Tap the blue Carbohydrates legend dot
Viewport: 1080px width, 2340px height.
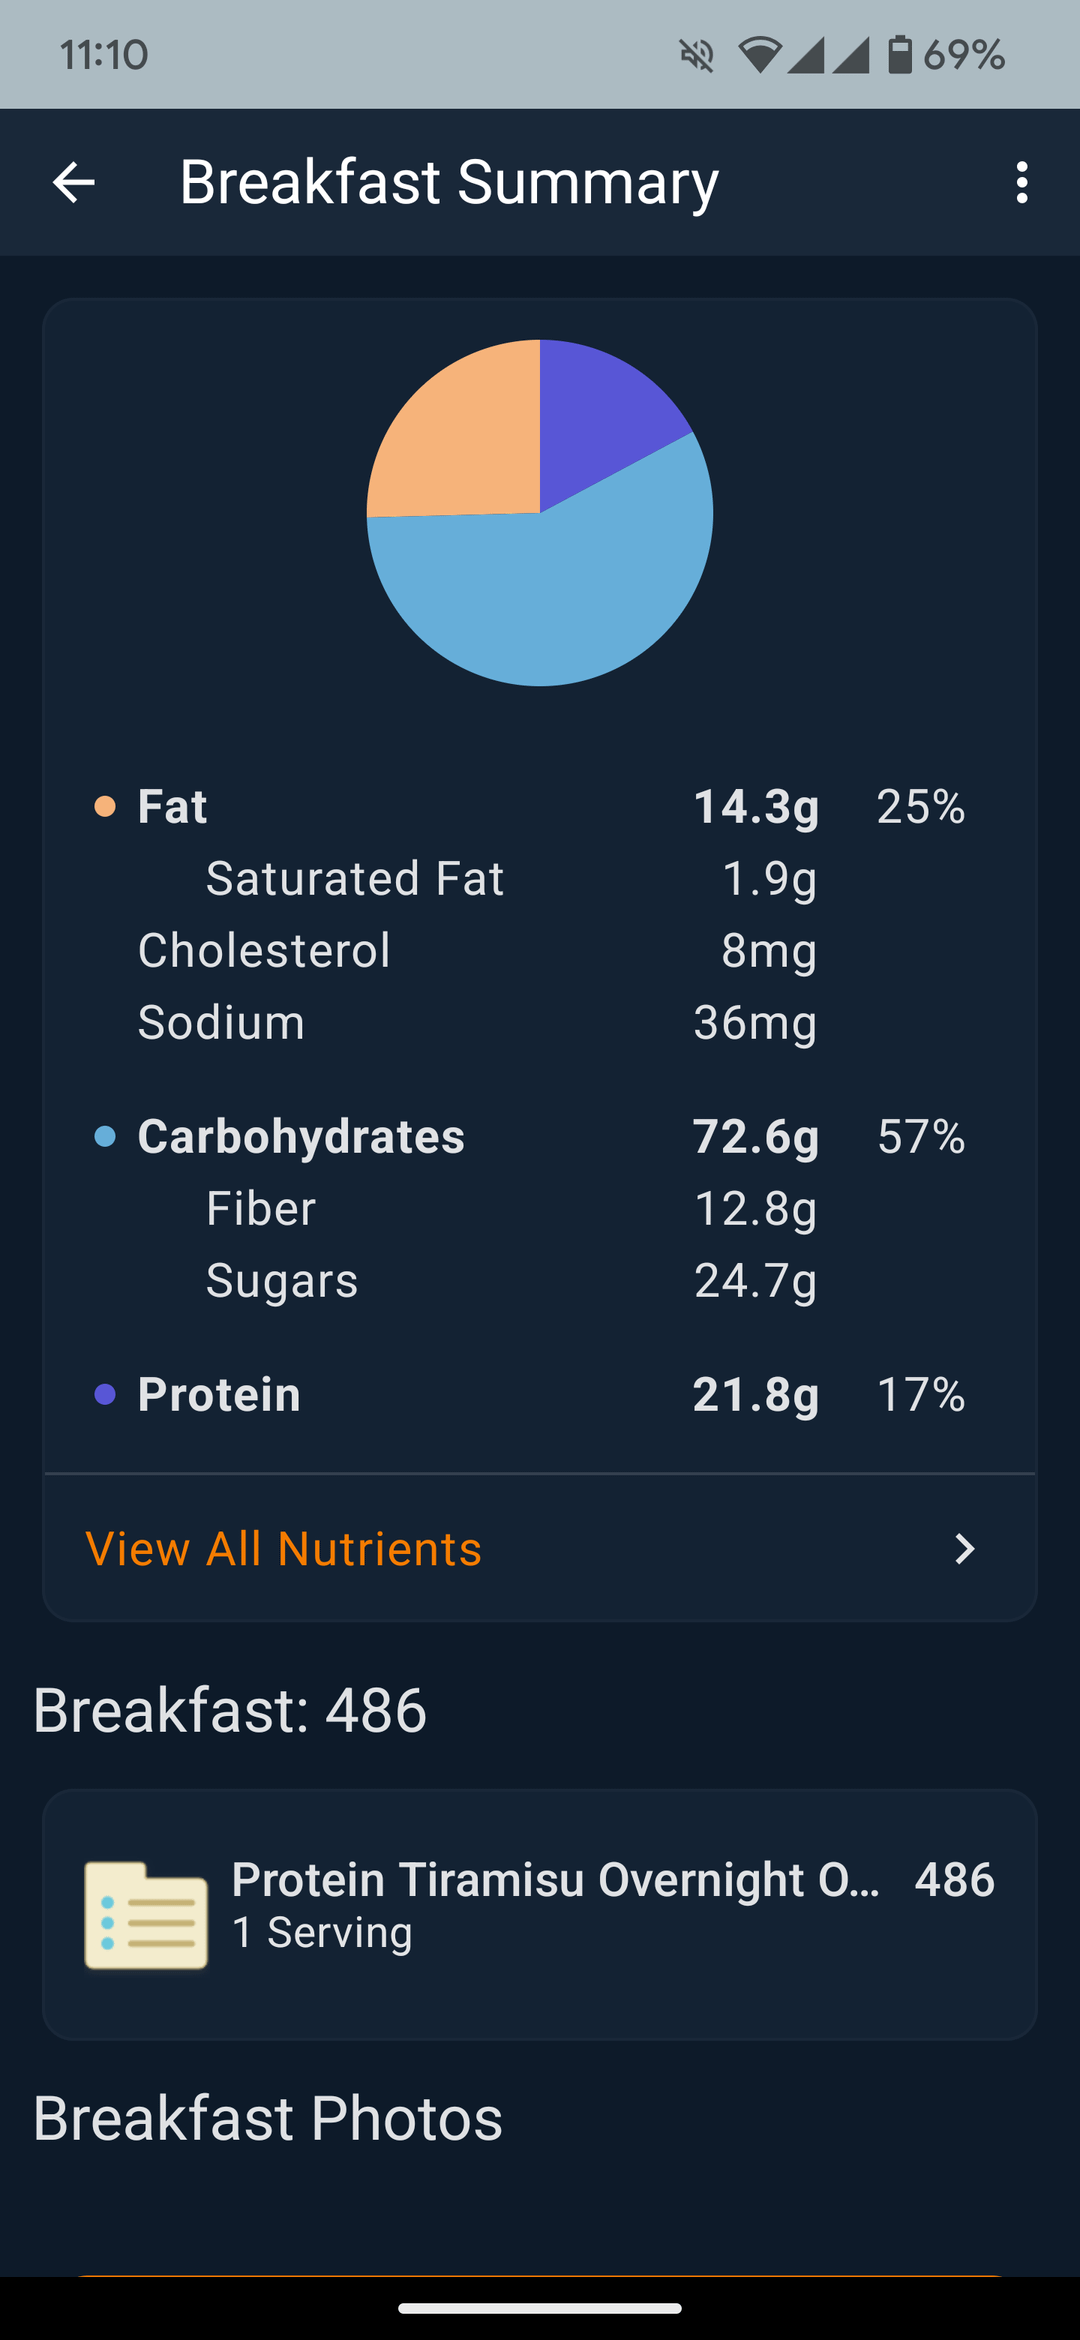click(105, 1136)
